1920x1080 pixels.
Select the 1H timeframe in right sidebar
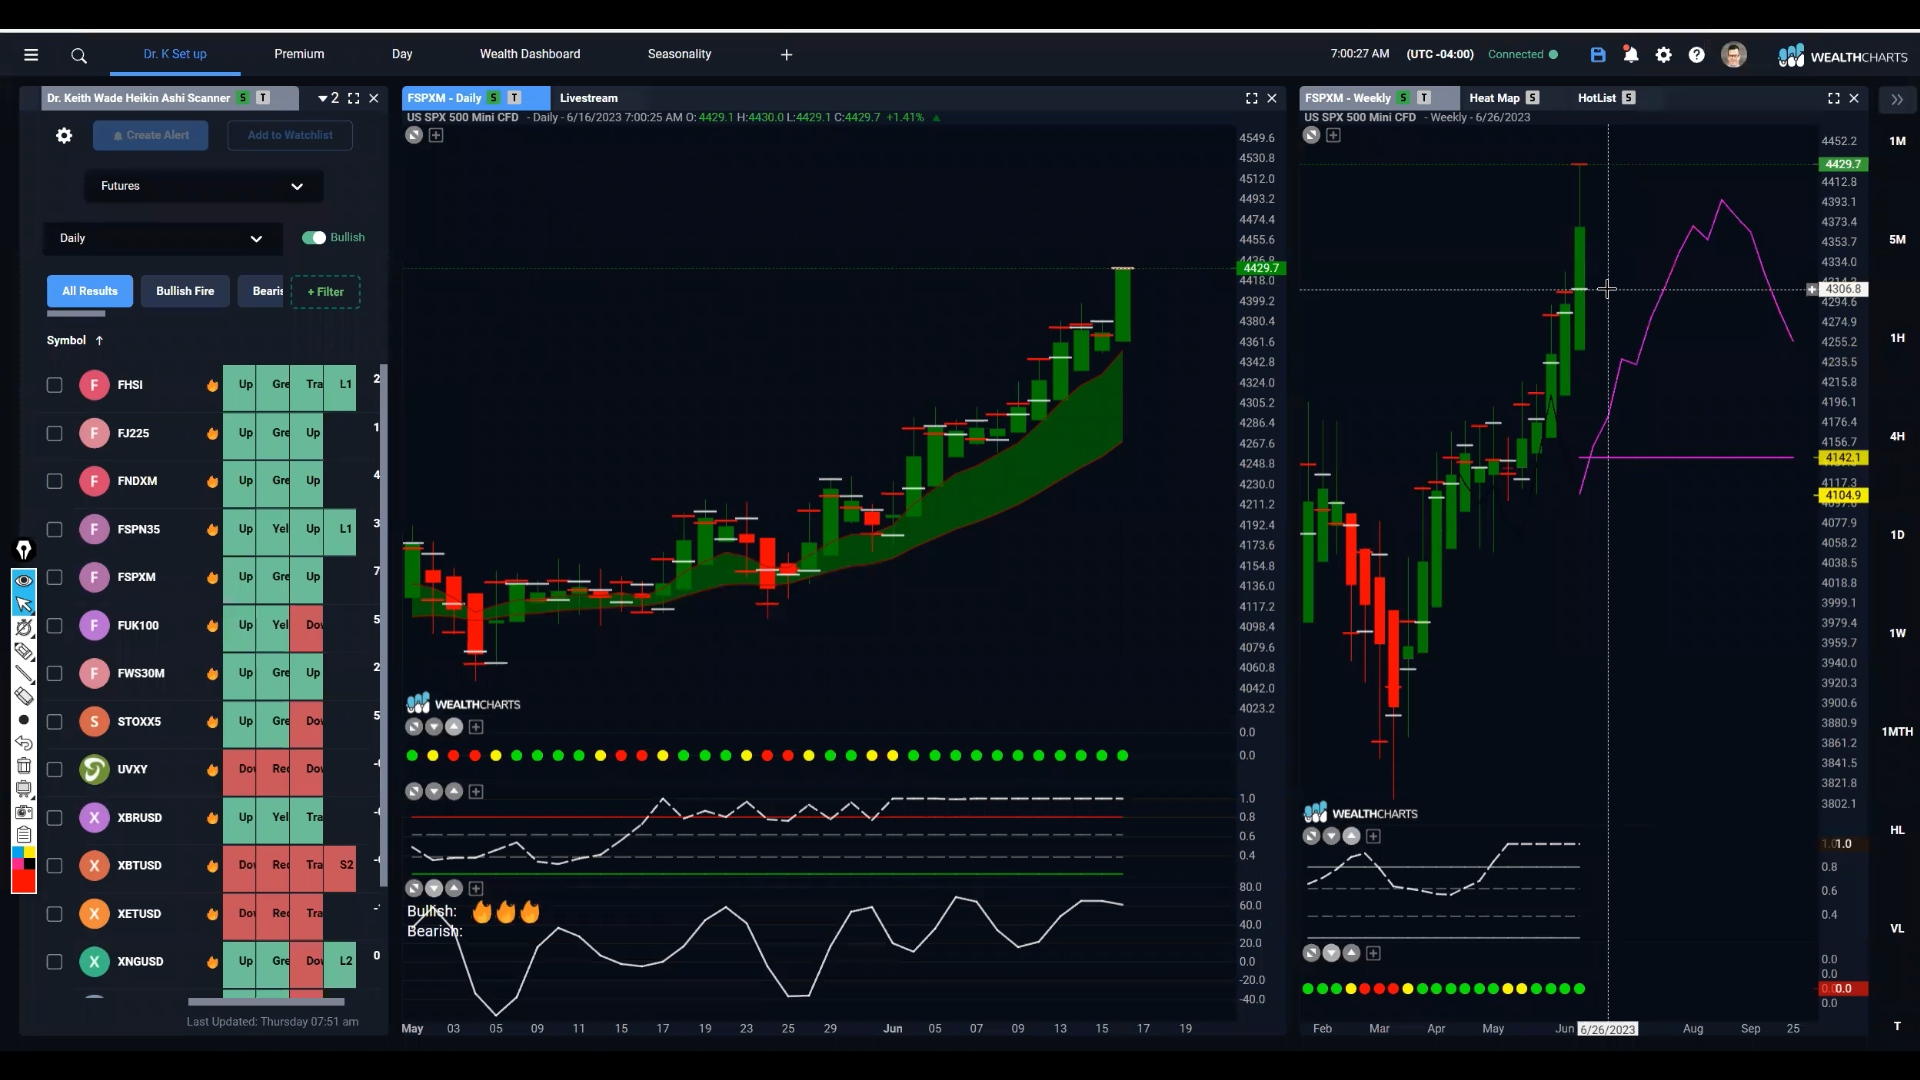click(1897, 338)
